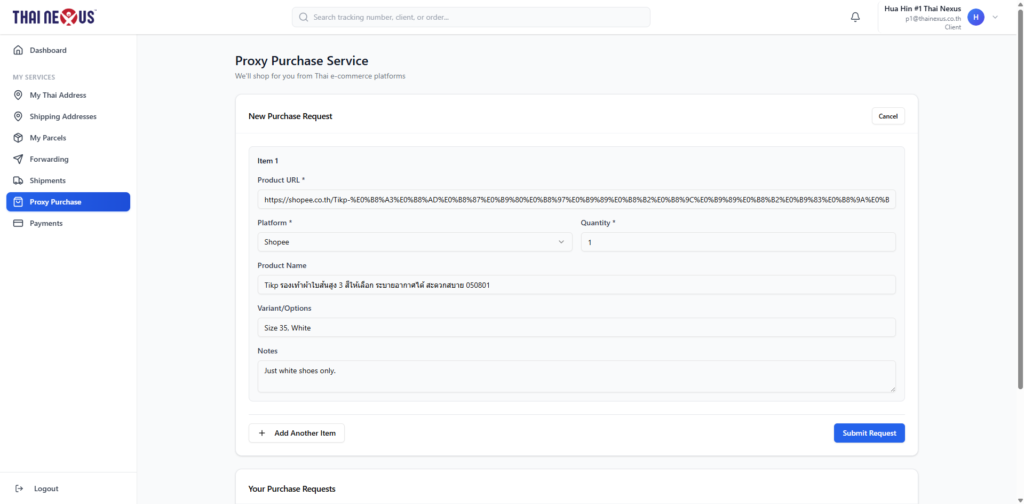The width and height of the screenshot is (1024, 504).
Task: Open the Shipments section
Action: point(68,181)
